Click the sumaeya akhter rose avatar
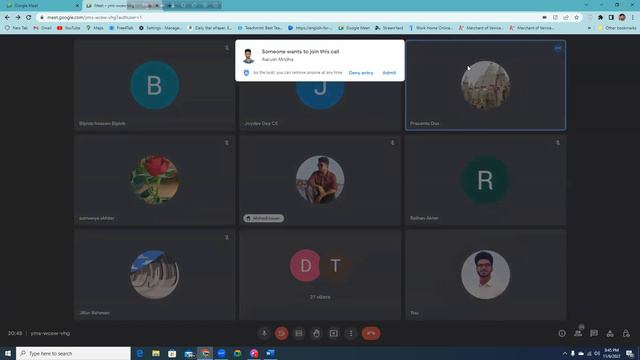The width and height of the screenshot is (640, 360). click(x=155, y=180)
